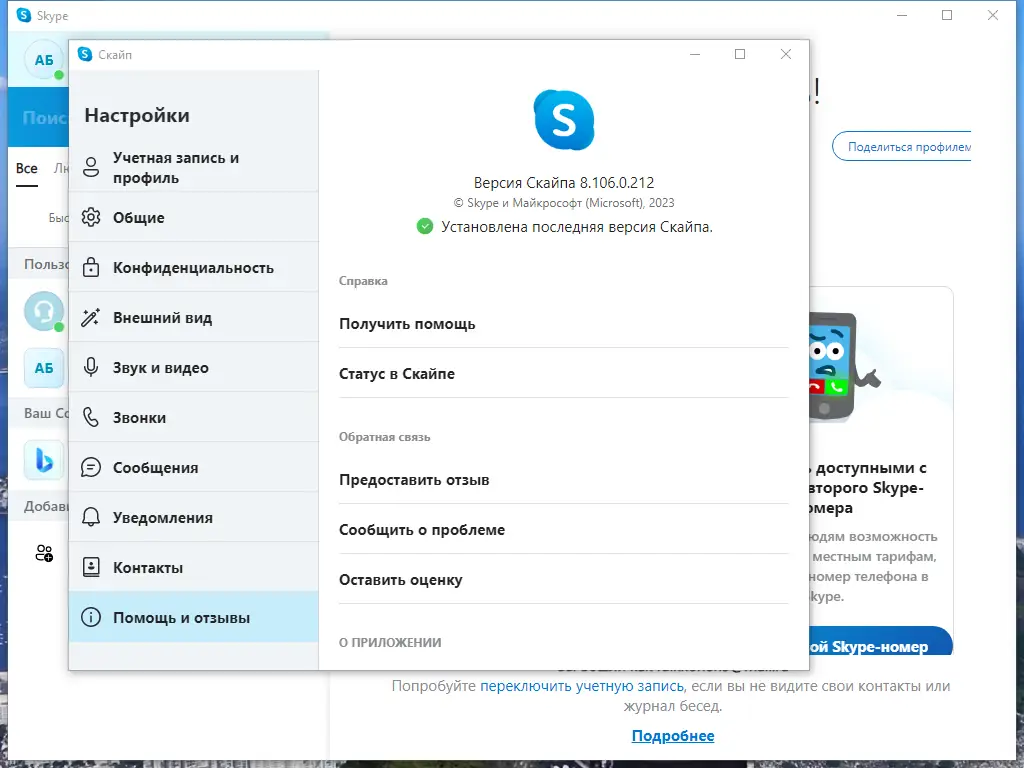Click Версия Скайпа 8.106.0.212 text

click(x=564, y=183)
